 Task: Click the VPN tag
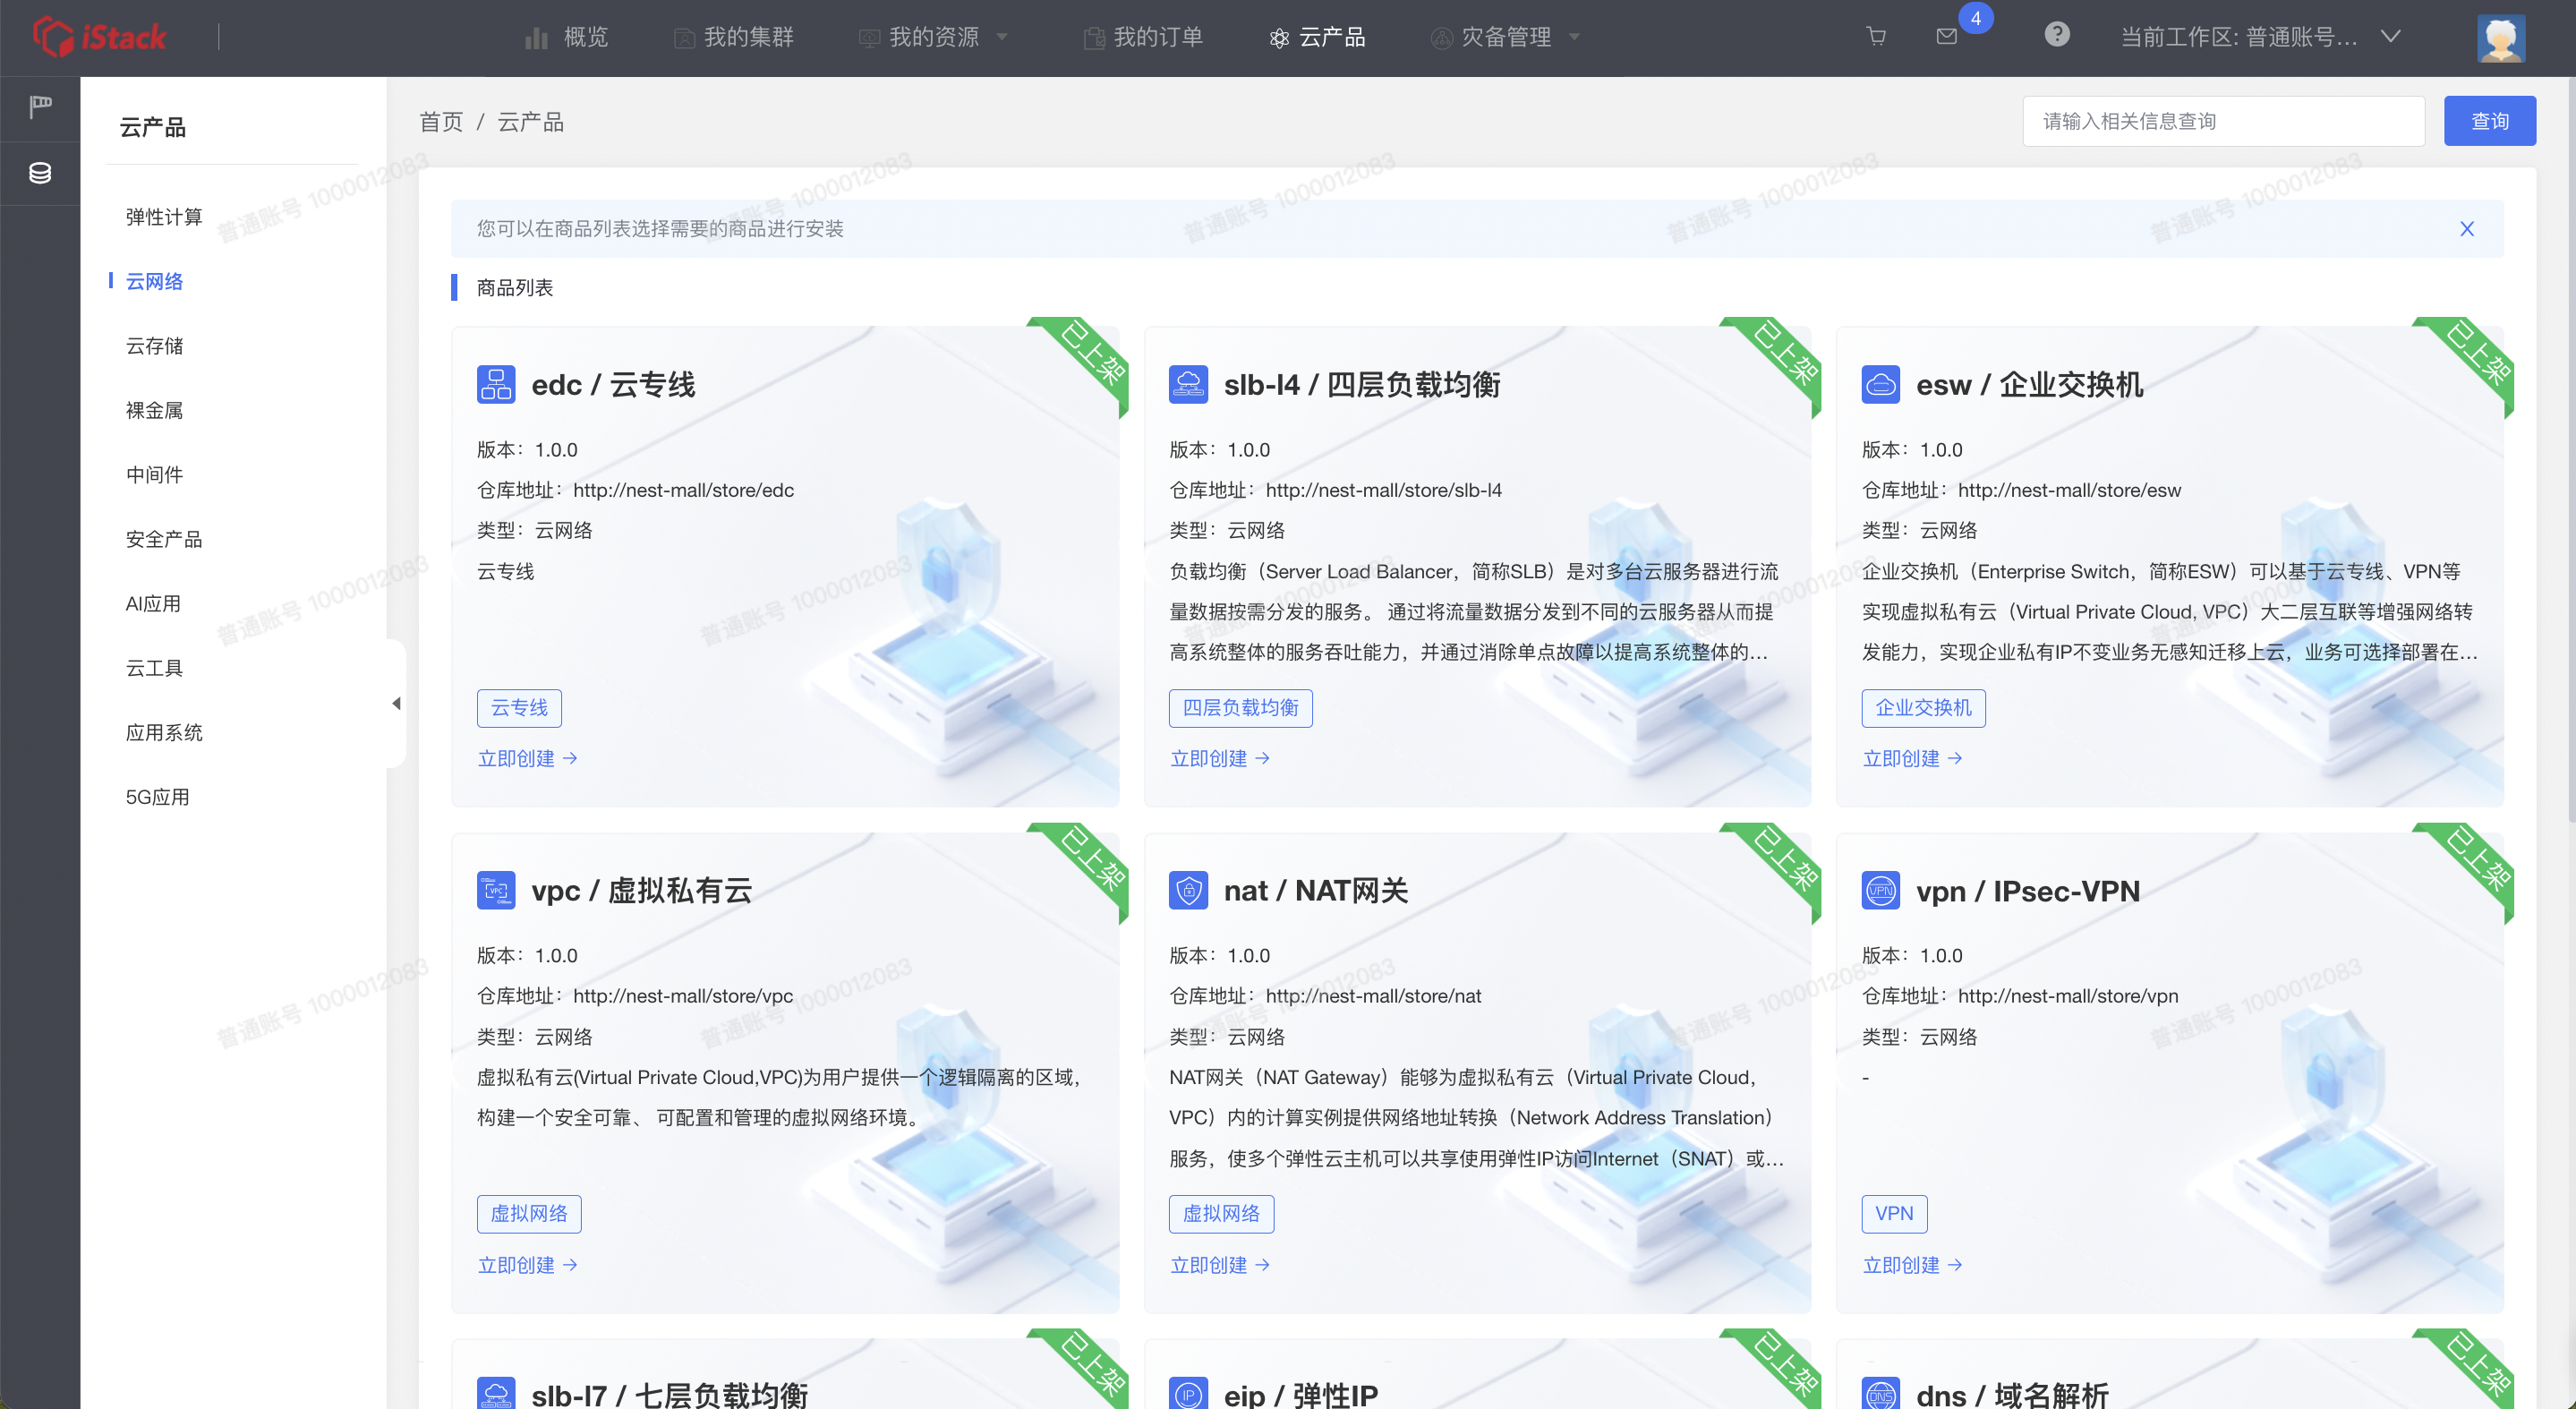tap(1894, 1214)
